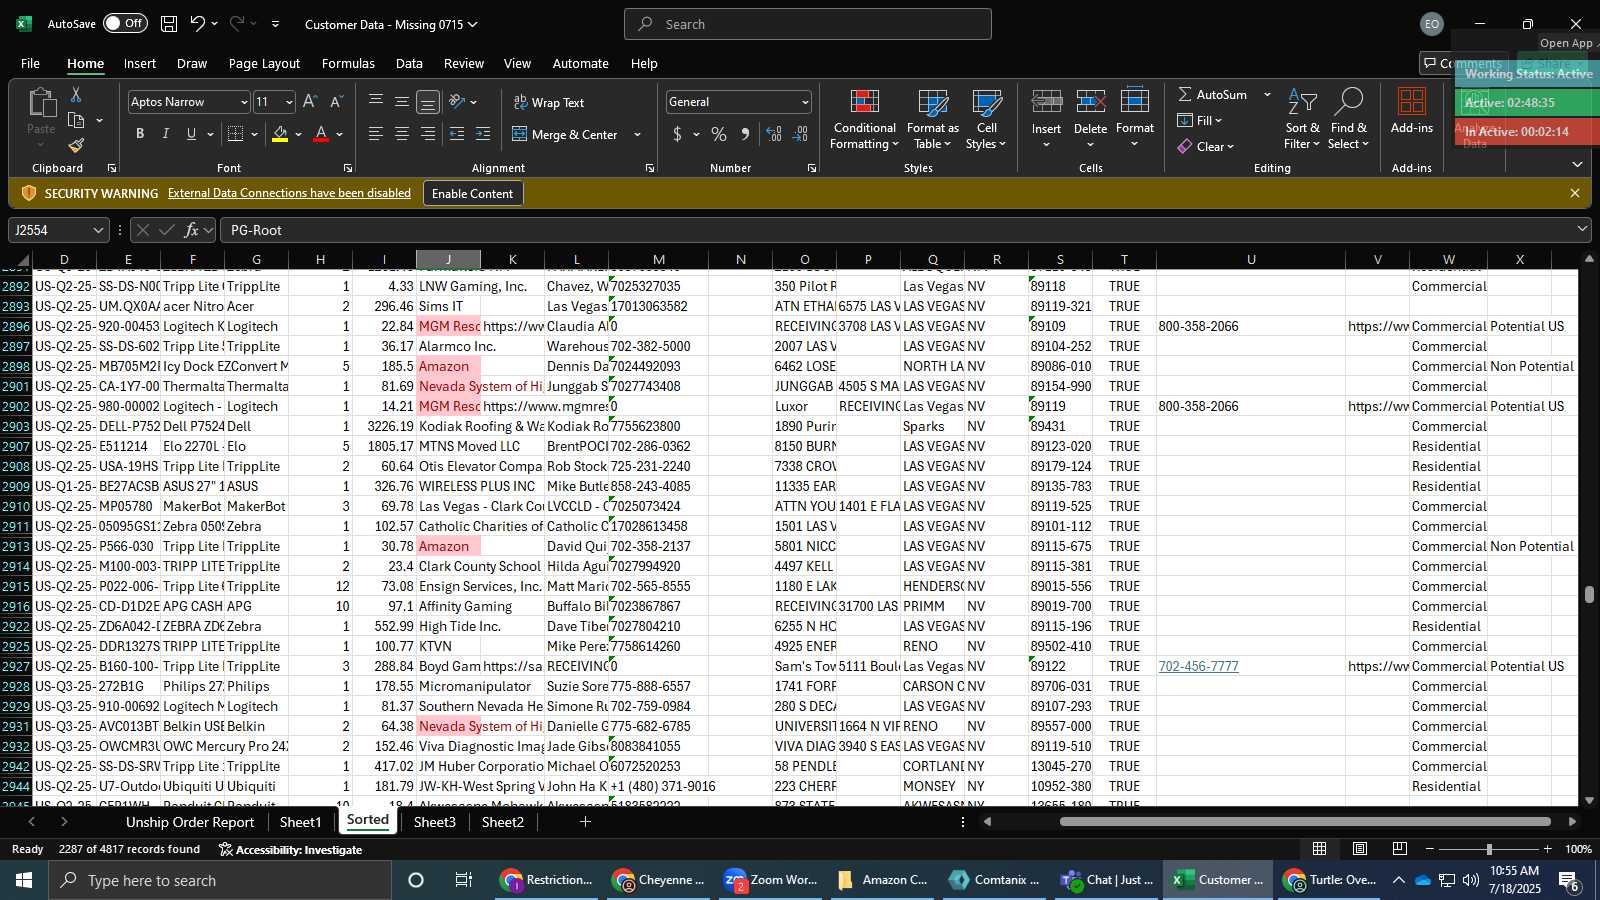Image resolution: width=1600 pixels, height=900 pixels.
Task: Close the security warning bar
Action: click(x=1575, y=193)
